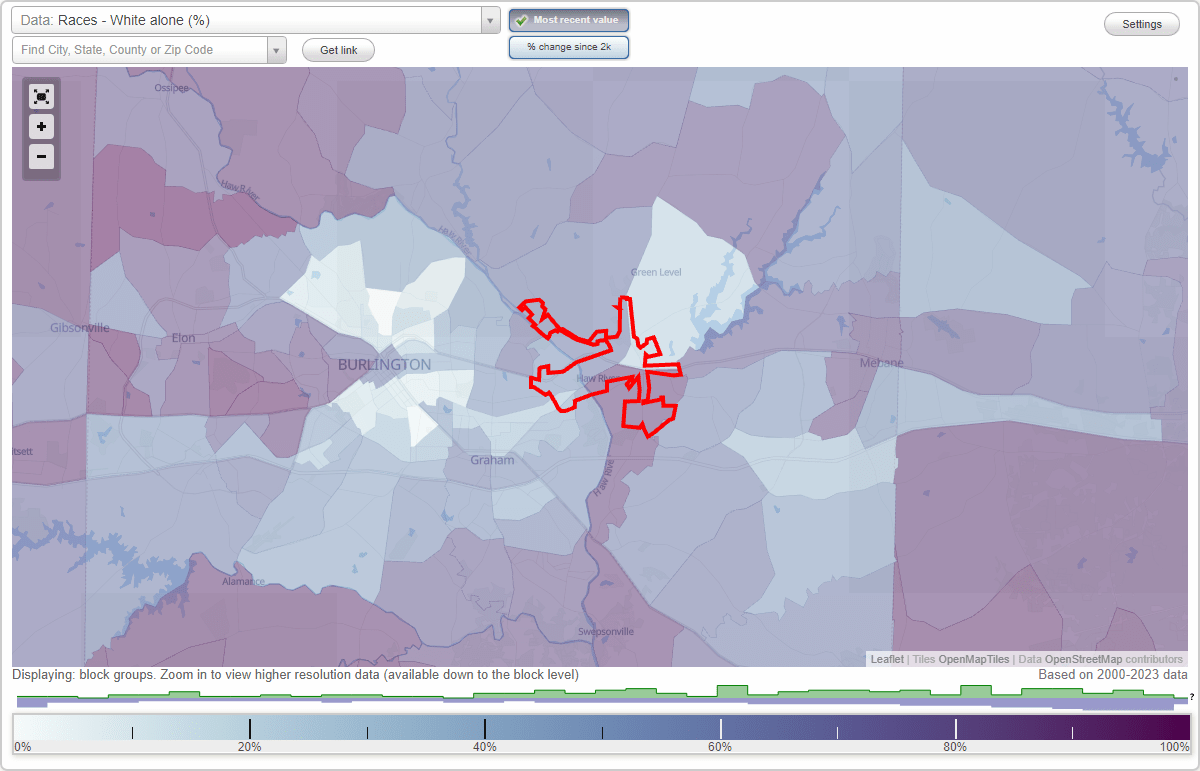1200x771 pixels.
Task: Expand the Data field's right-side chevron
Action: 488,19
